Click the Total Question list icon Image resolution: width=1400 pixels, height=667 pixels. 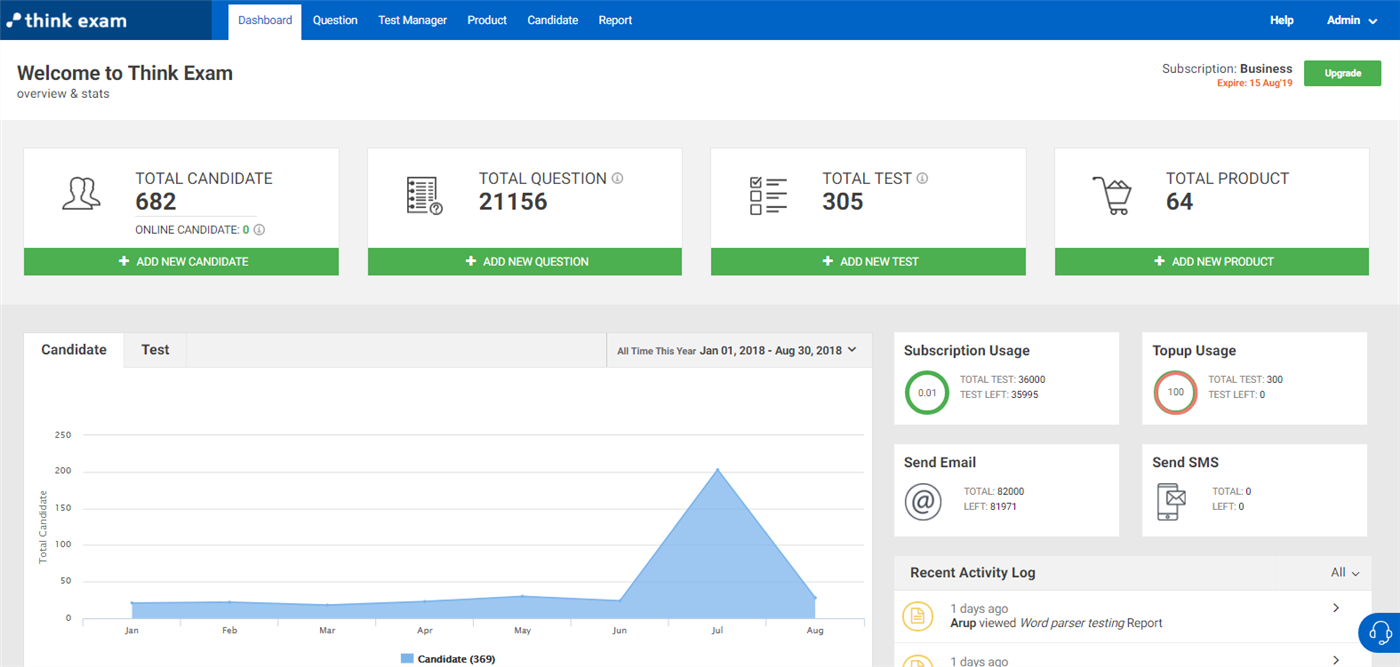coord(424,195)
